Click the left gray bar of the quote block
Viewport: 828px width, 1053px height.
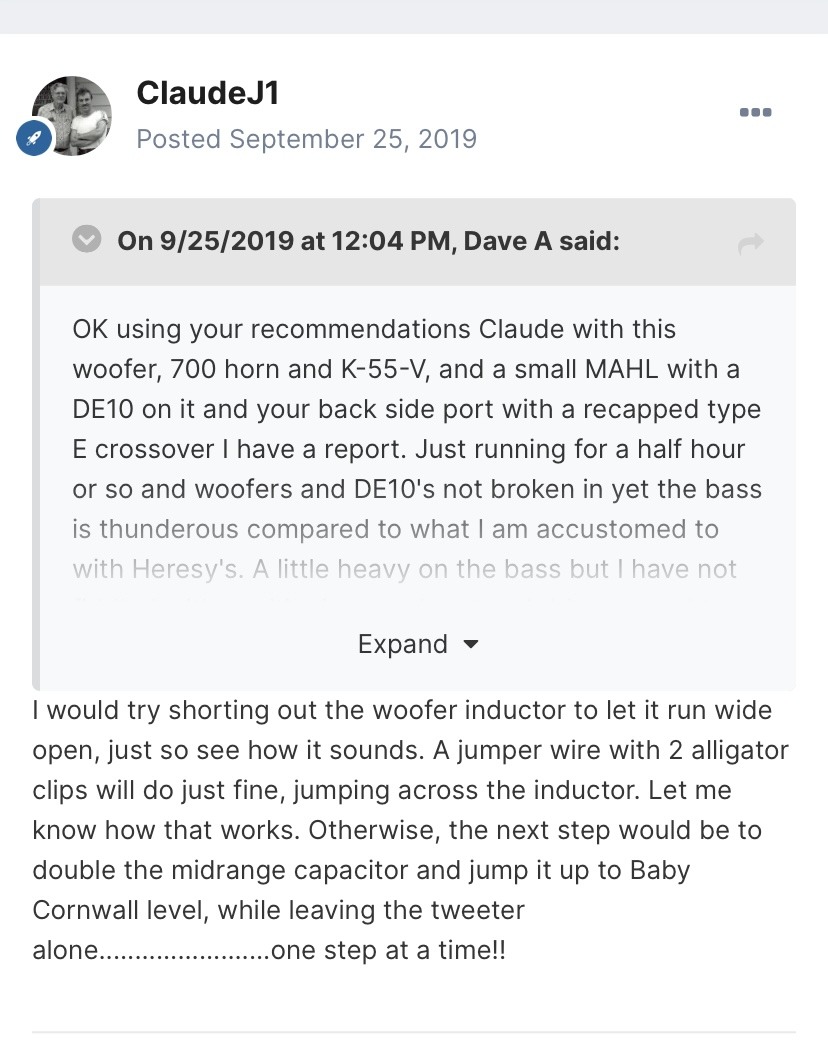coord(36,445)
